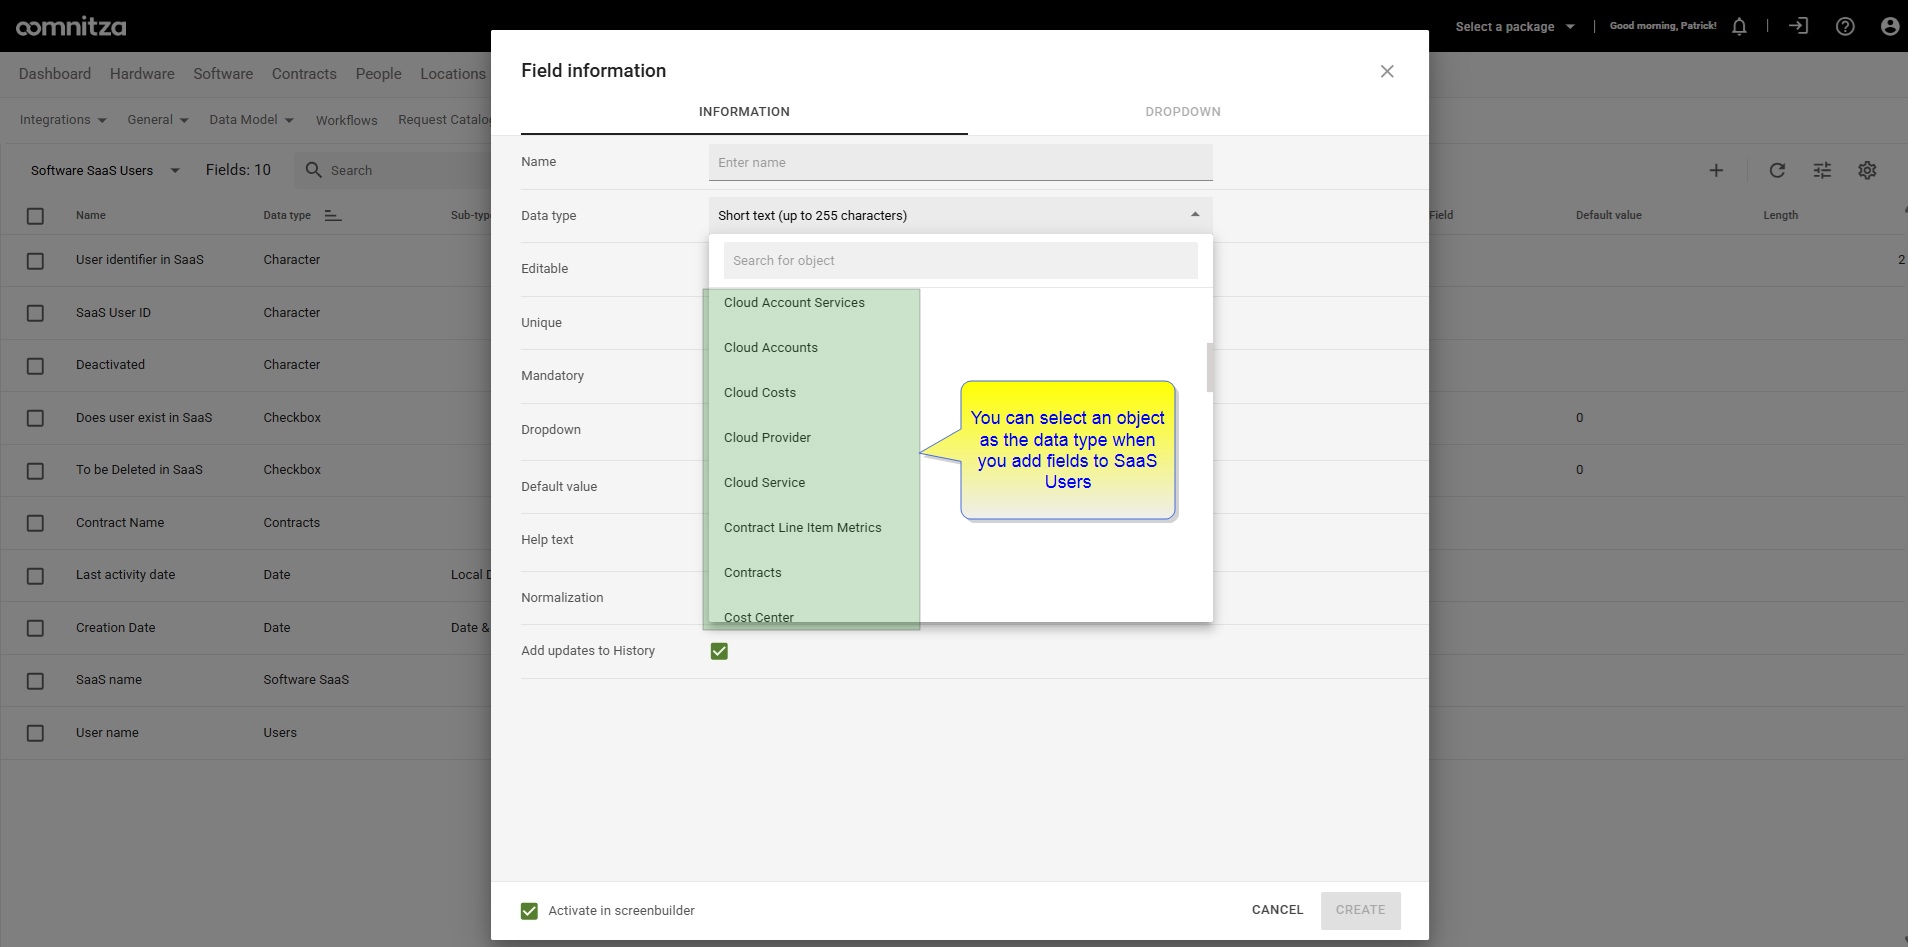Click the logout arrow icon
Viewport: 1912px width, 947px height.
1798,27
